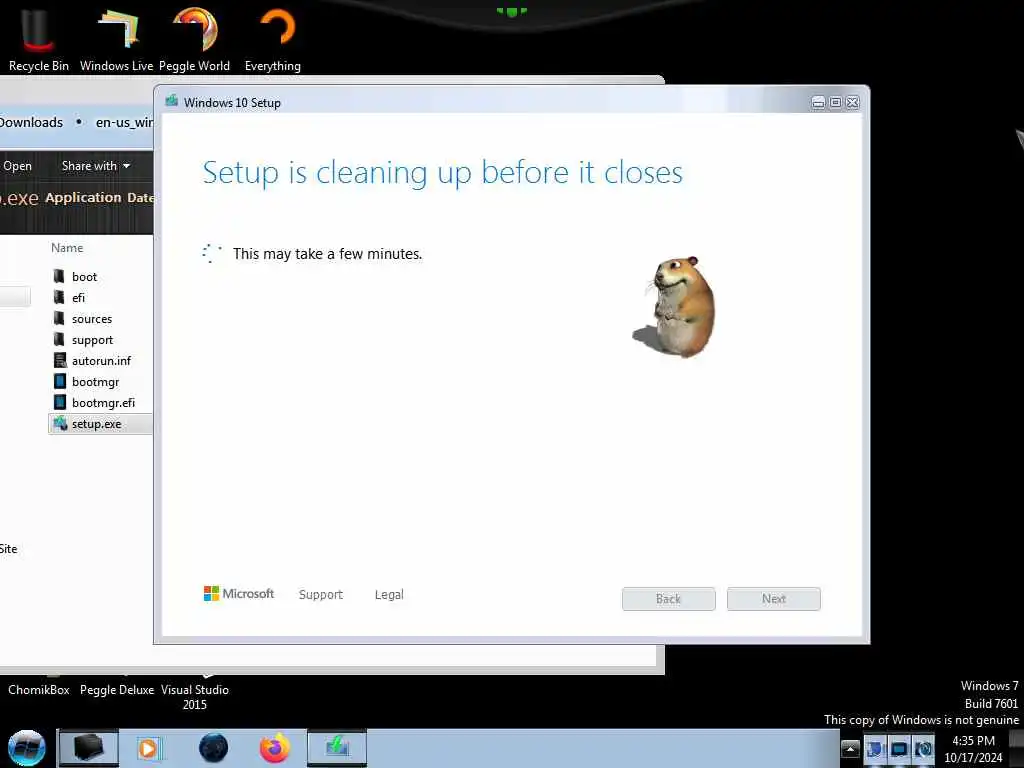Click the Next button in Setup
The width and height of the screenshot is (1024, 768).
coord(774,599)
